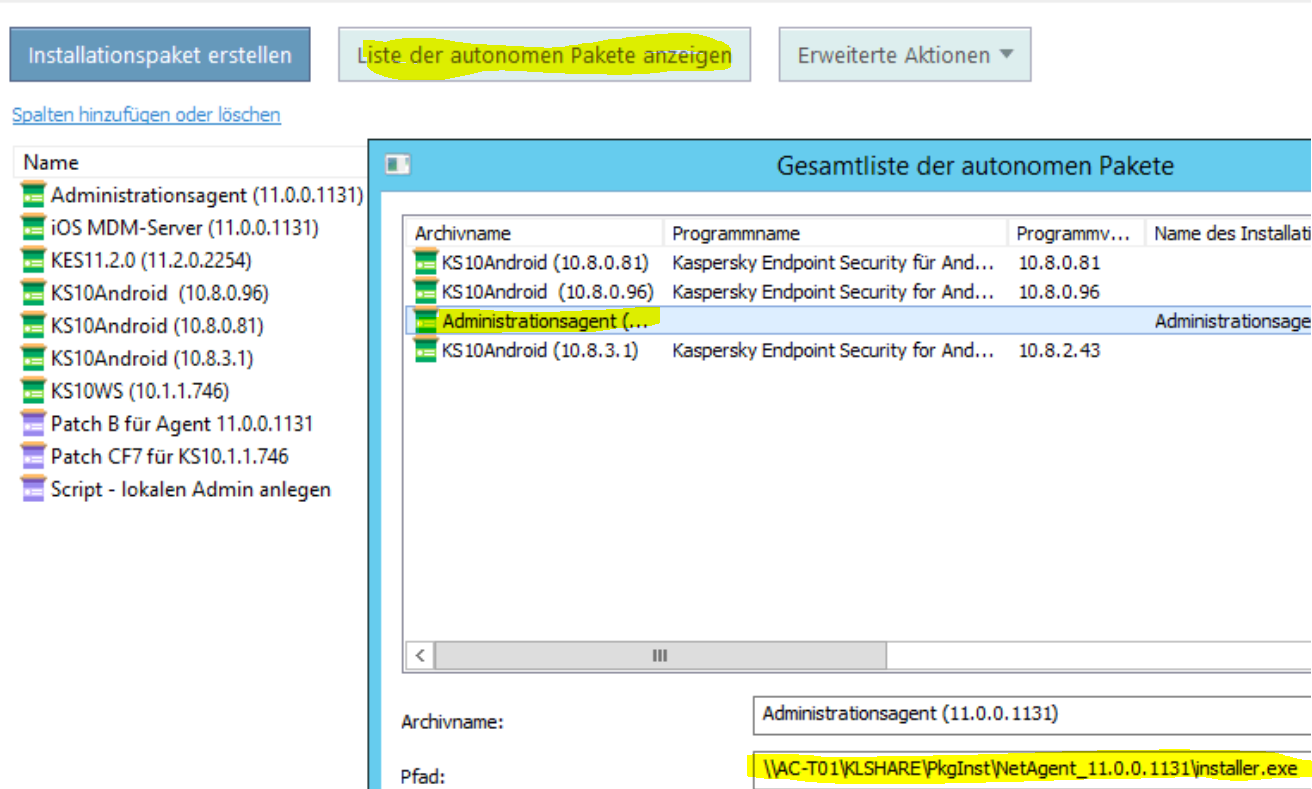Click the Script - lokalen Admin anlegen icon
The height and width of the screenshot is (789, 1312).
pyautogui.click(x=33, y=490)
